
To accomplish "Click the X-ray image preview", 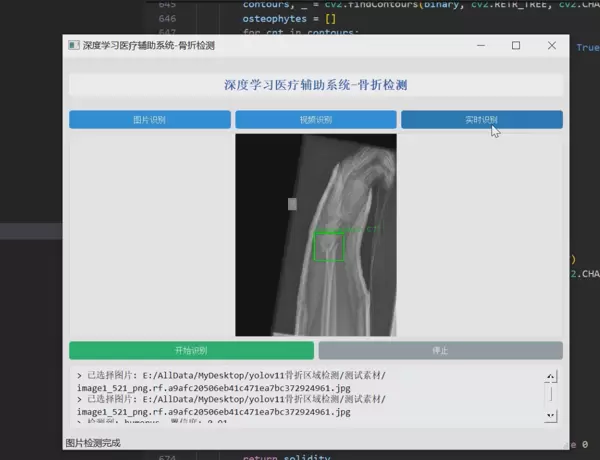I will pos(316,180).
